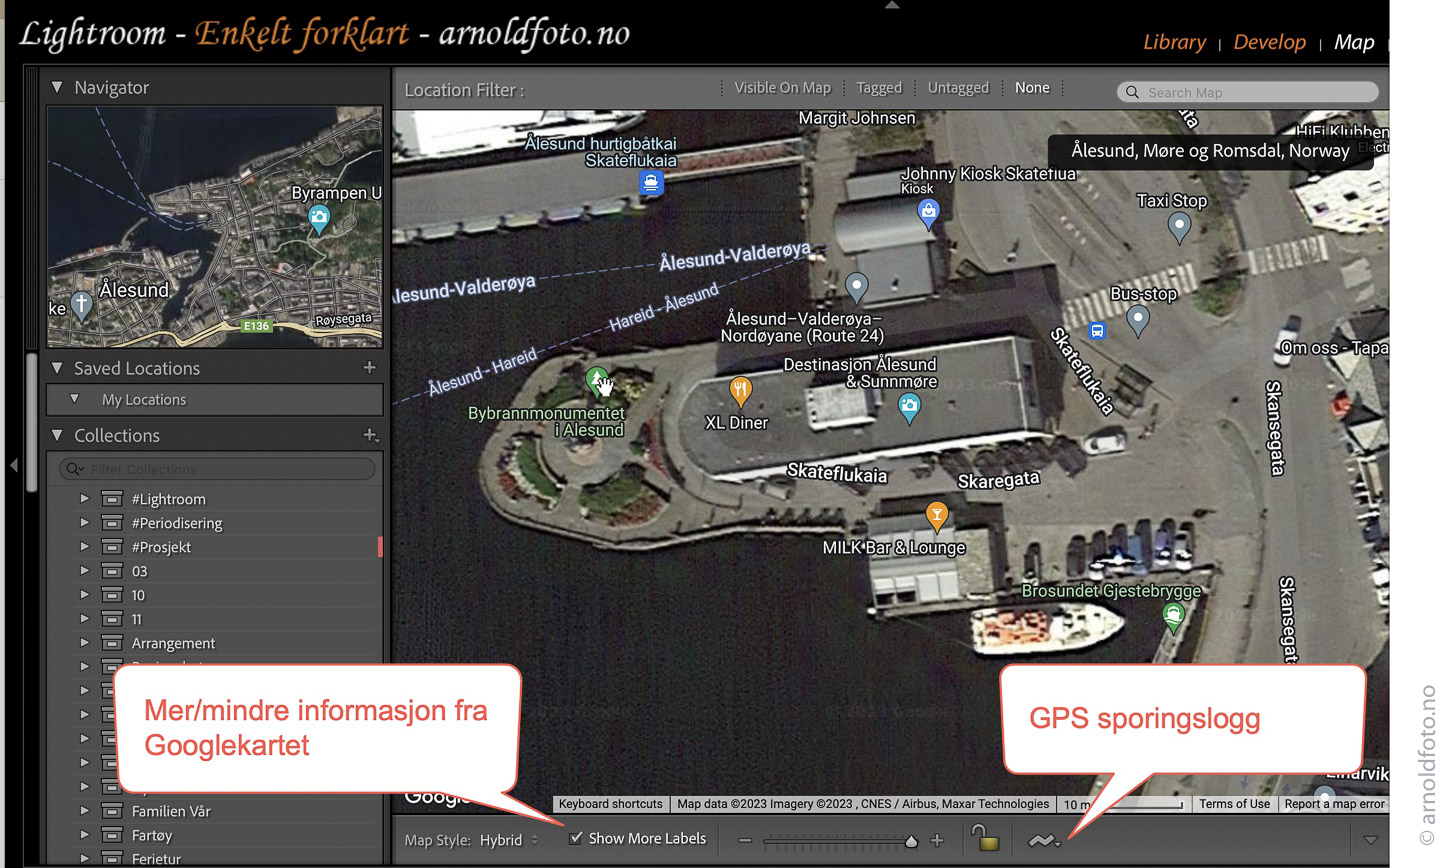Collapse the Collections panel
The width and height of the screenshot is (1440, 868).
57,435
